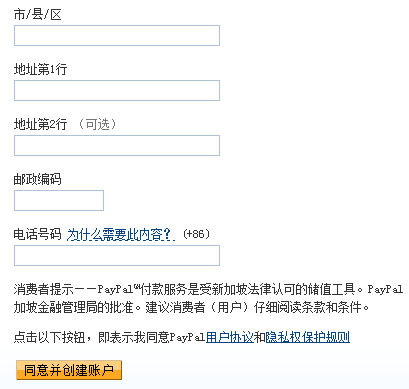Focus the 地址第1行 address field

tap(117, 90)
